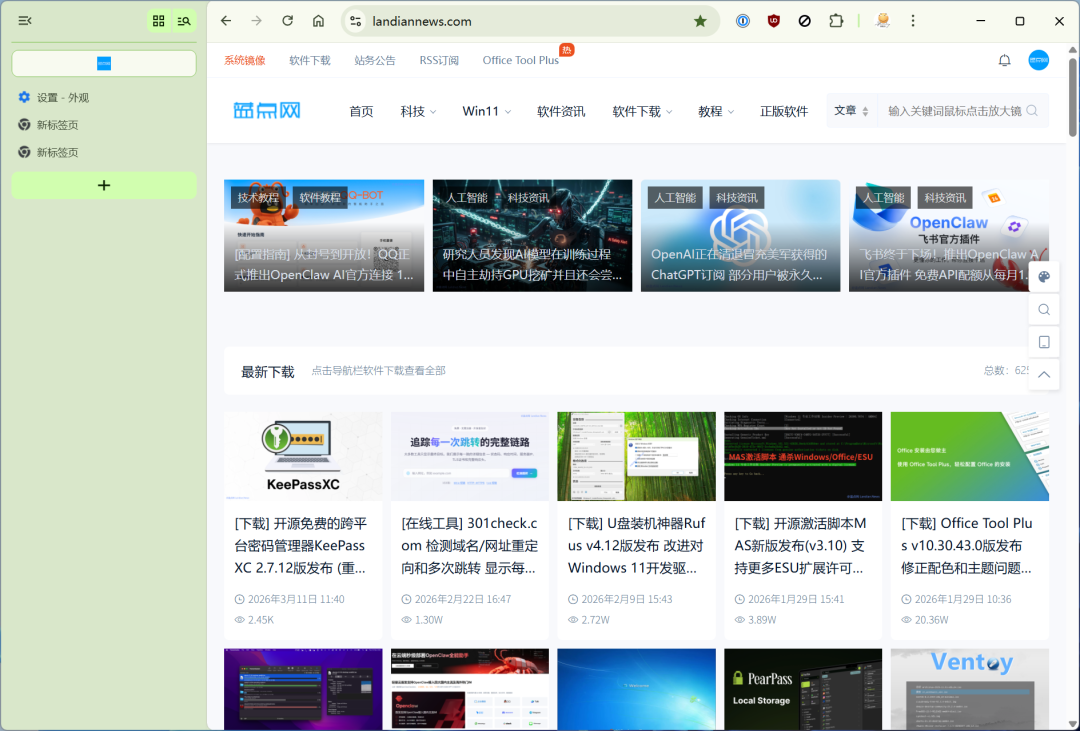Open site search with the floating magnifier icon
This screenshot has width=1080, height=731.
[x=1044, y=309]
